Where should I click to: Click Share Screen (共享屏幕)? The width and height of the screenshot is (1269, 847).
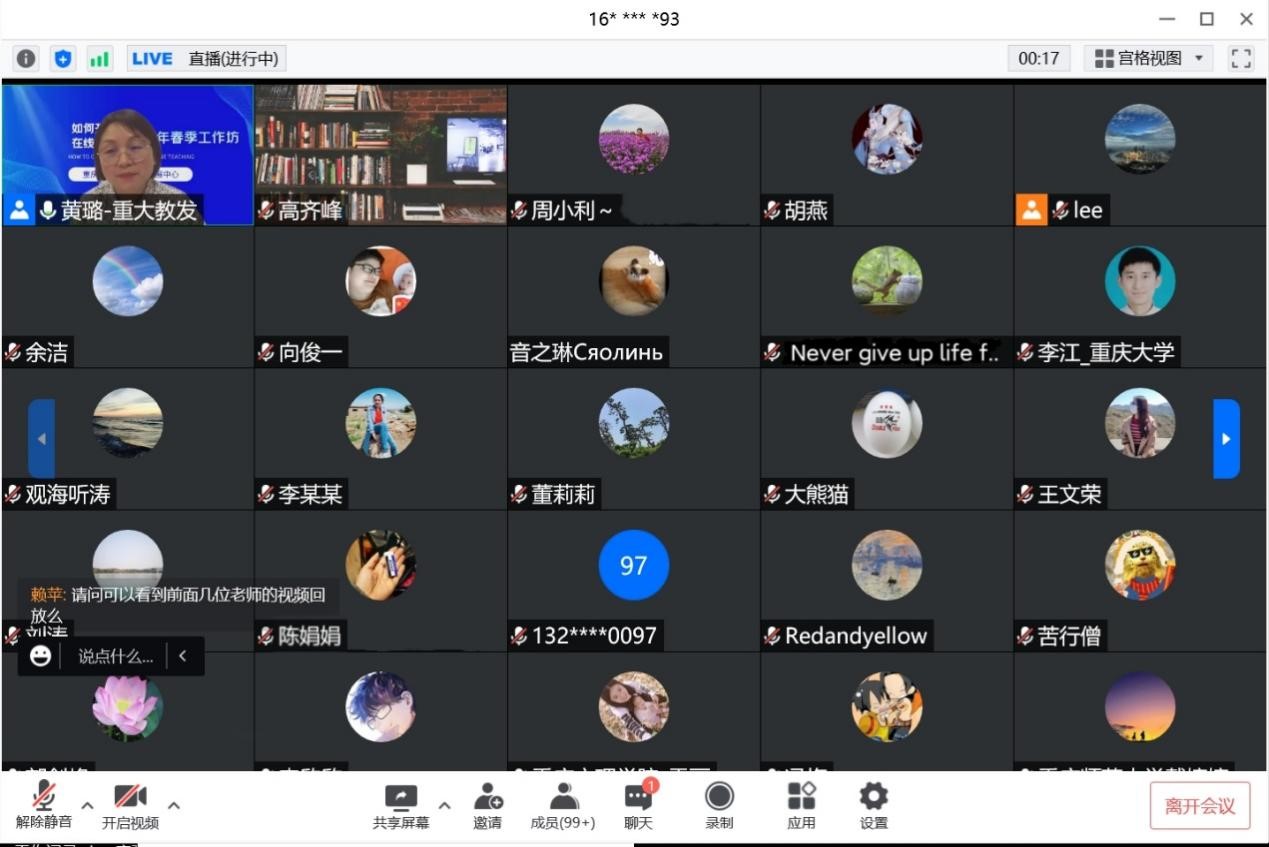[x=401, y=805]
